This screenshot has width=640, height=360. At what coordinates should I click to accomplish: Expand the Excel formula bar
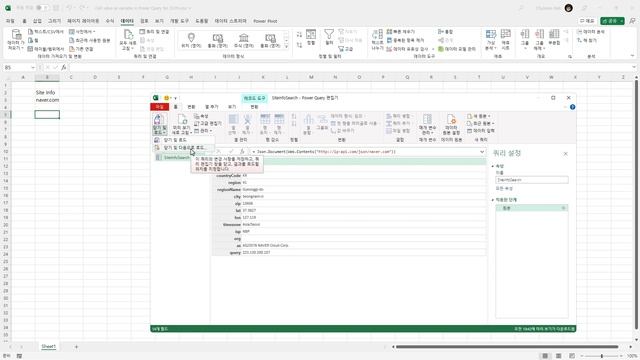[x=634, y=67]
